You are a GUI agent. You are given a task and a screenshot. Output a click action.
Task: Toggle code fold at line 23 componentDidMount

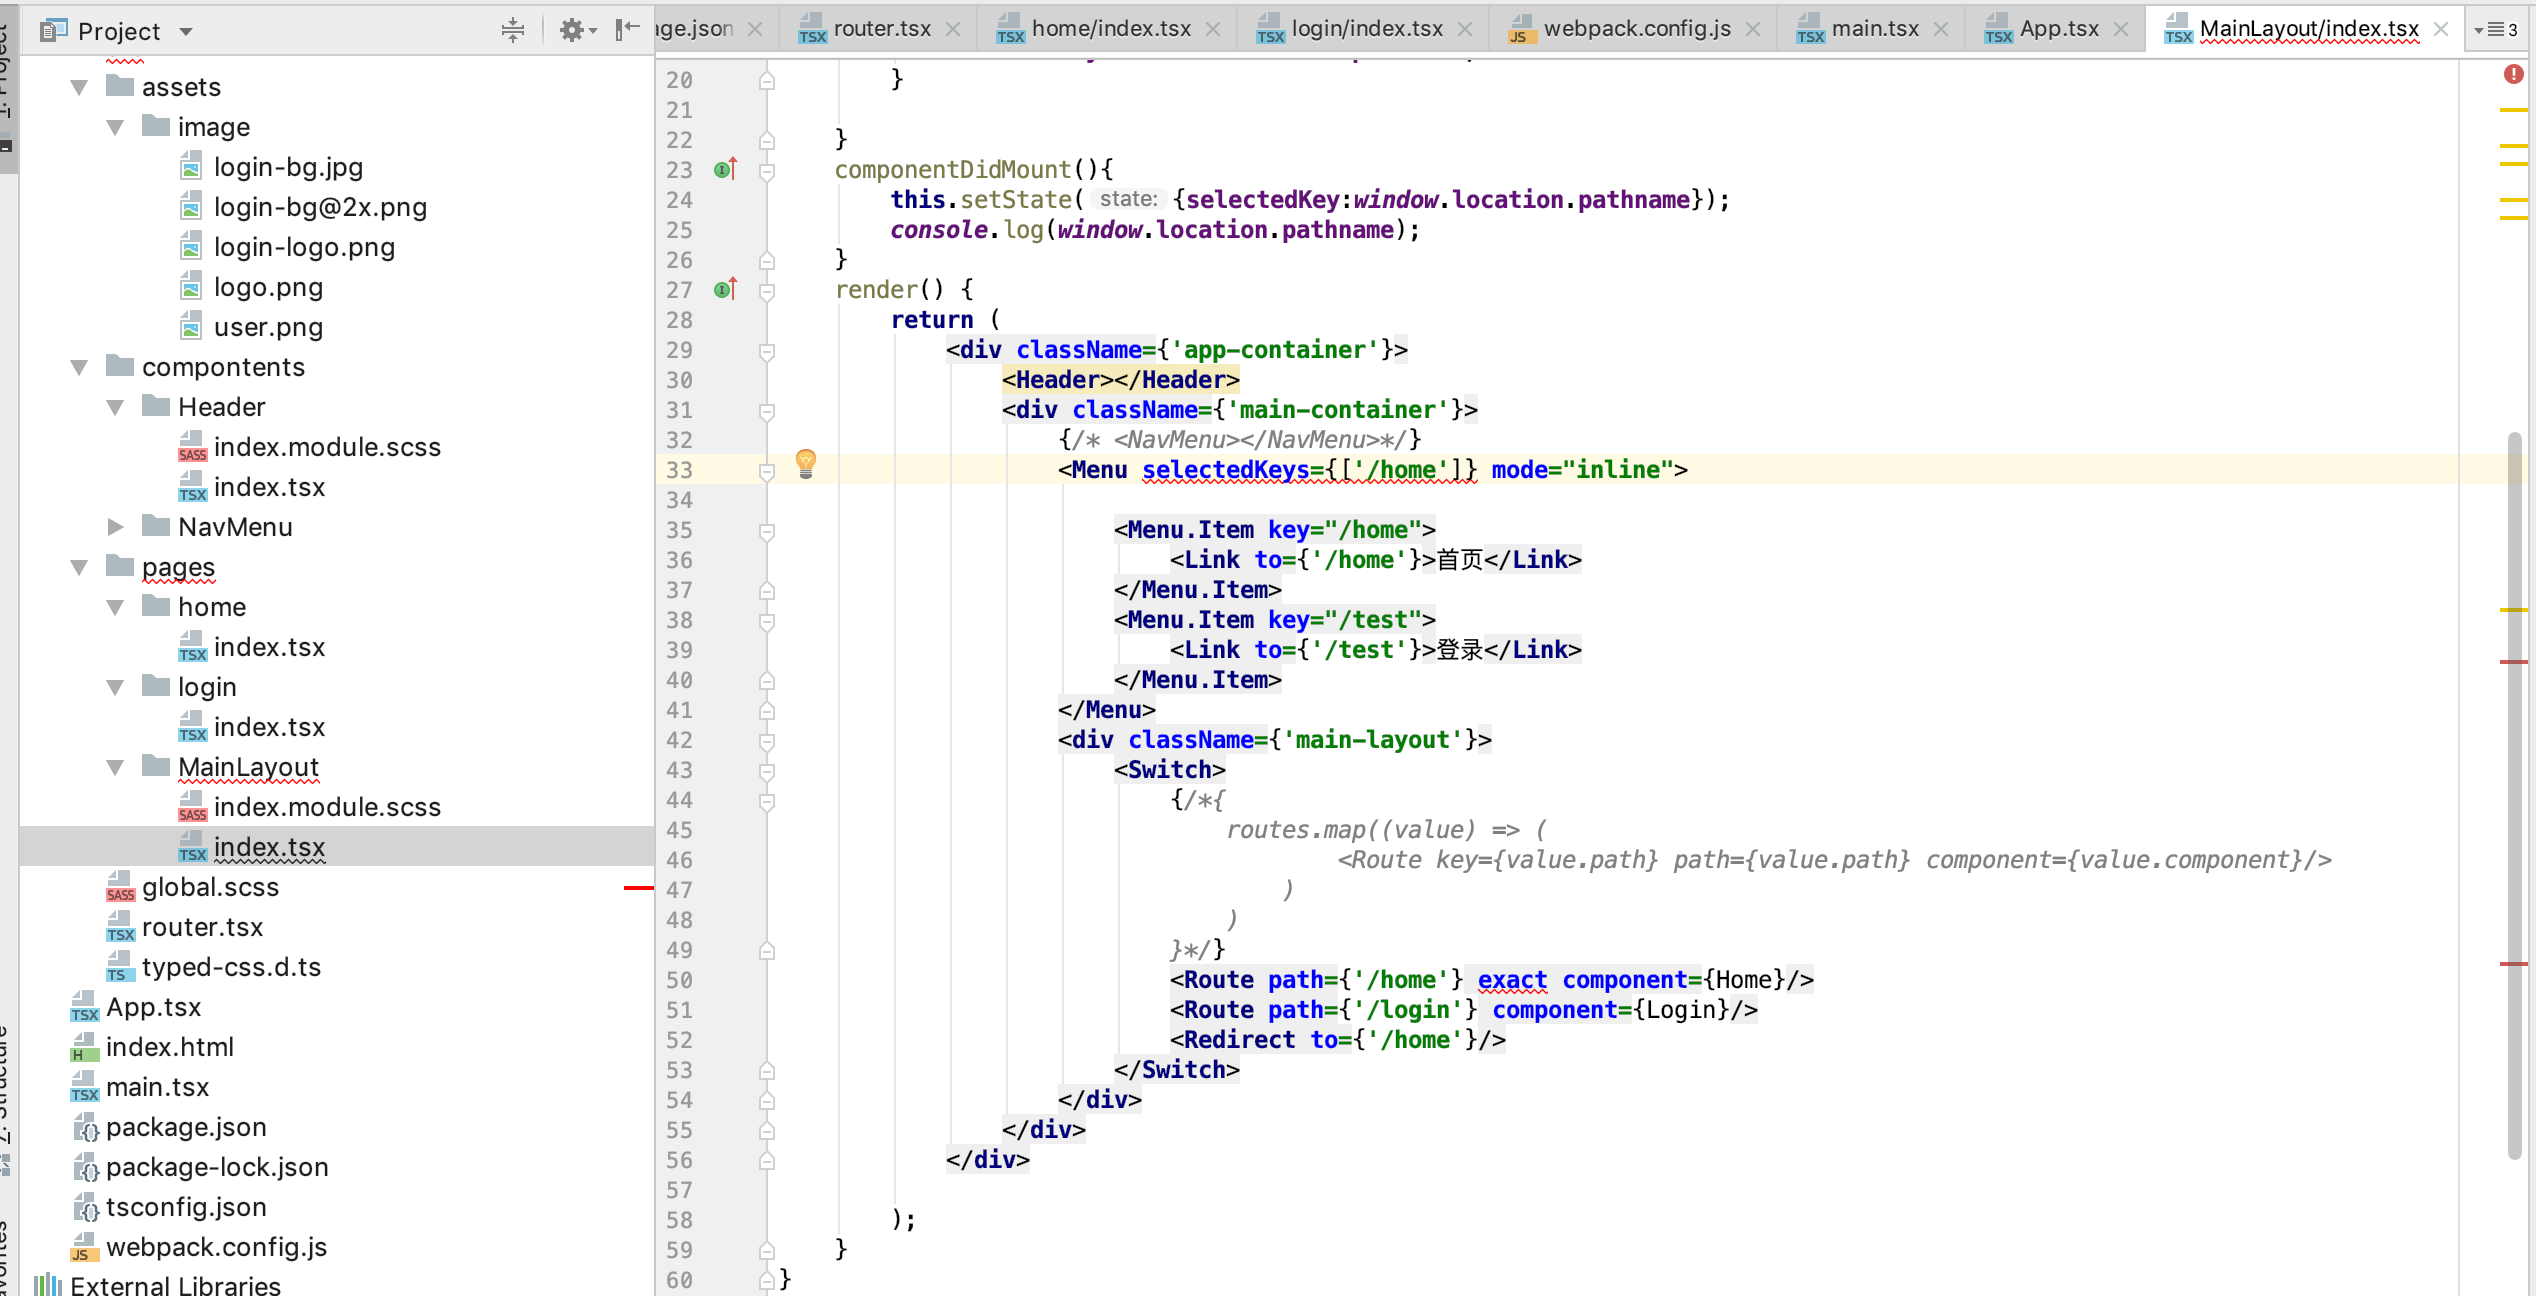tap(767, 171)
